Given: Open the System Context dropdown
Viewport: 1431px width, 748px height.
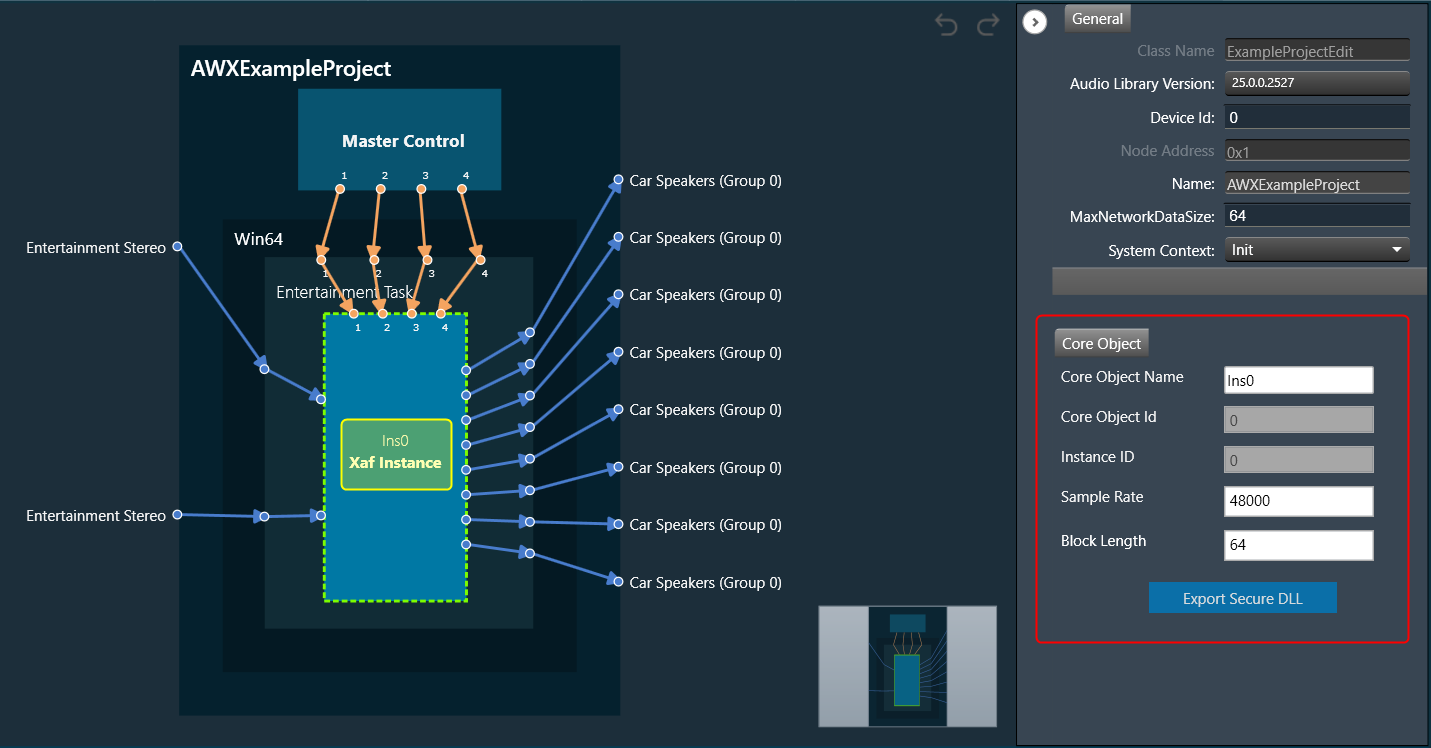Looking at the screenshot, I should coord(1316,250).
